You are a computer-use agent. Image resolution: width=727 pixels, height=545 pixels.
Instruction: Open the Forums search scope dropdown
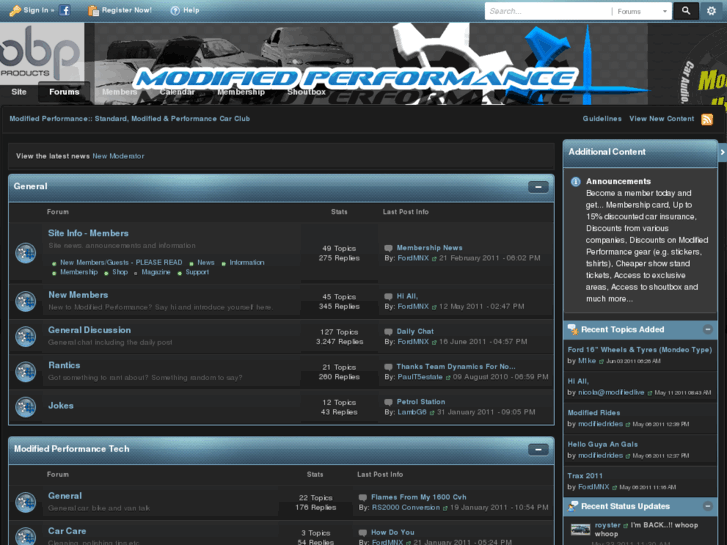click(643, 11)
